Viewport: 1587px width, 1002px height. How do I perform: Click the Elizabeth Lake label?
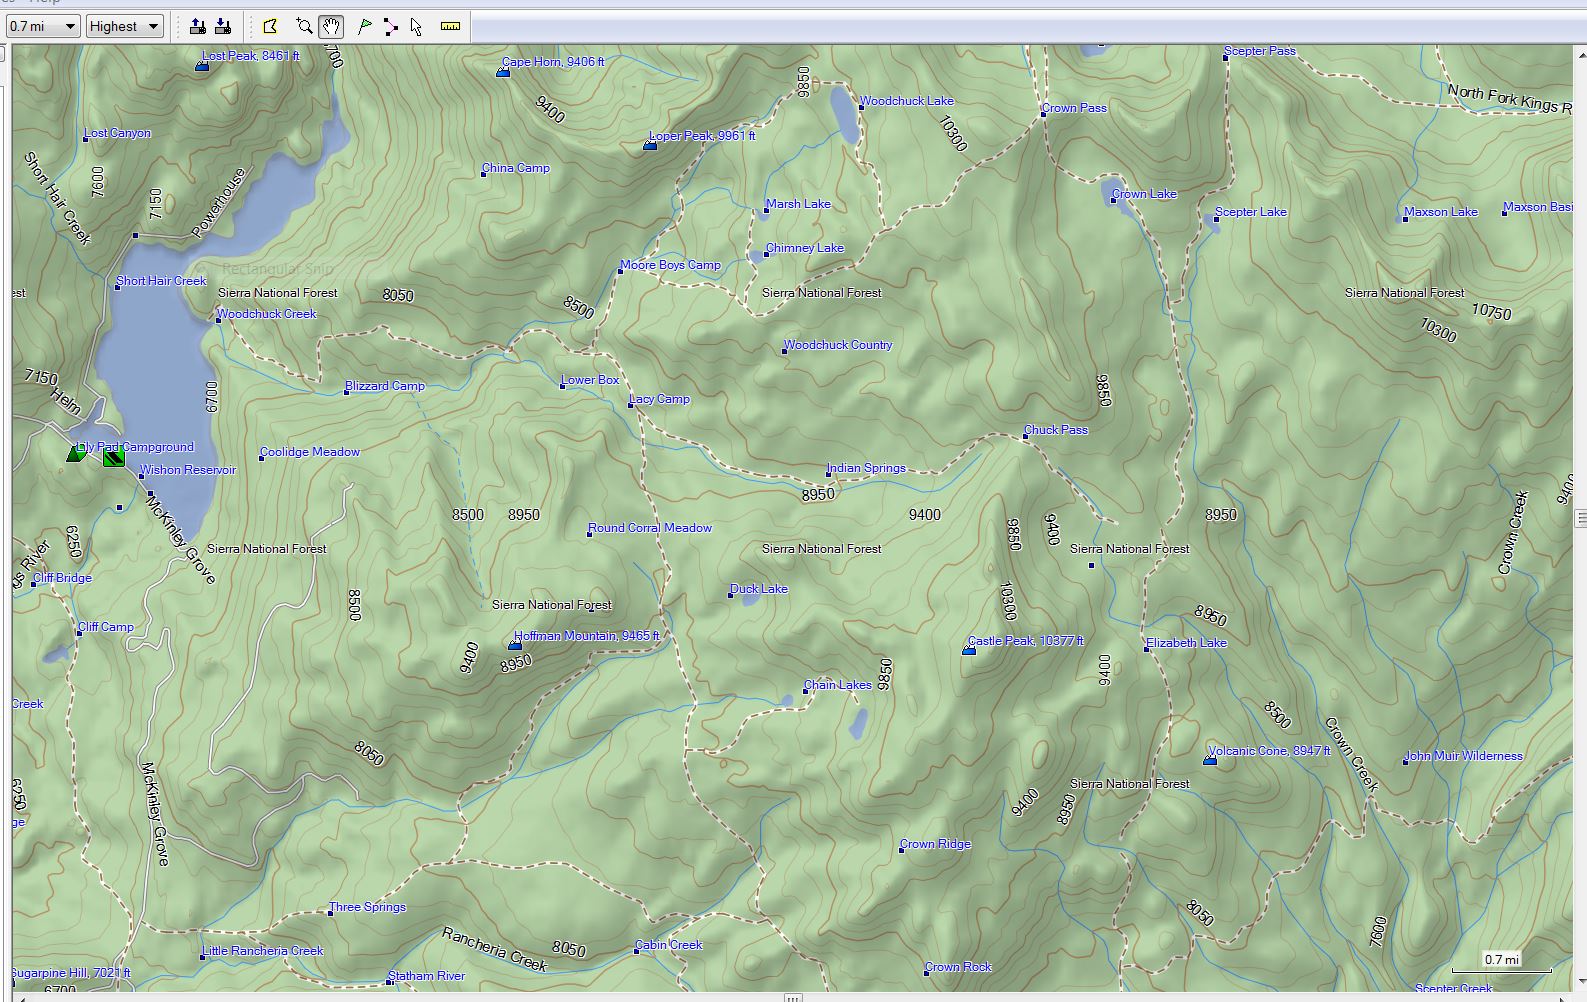[1186, 643]
